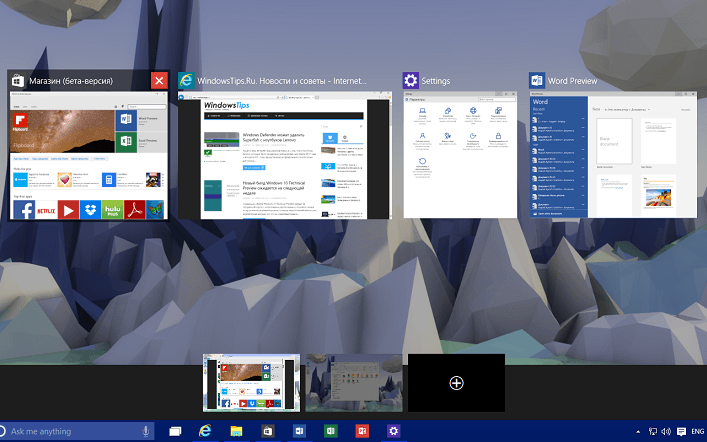Add a new virtual desktop
Image resolution: width=707 pixels, height=442 pixels.
click(456, 383)
